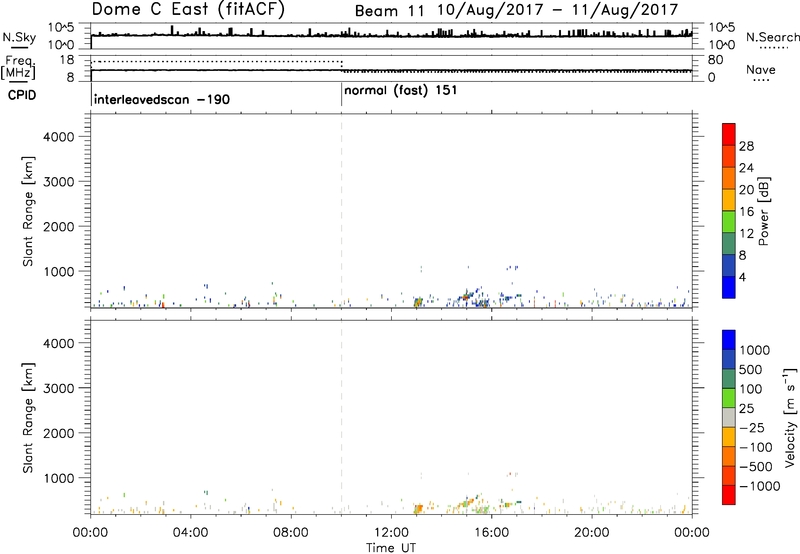
Task: Click the dashed 10:00 UT marker in power panel
Action: 341,209
